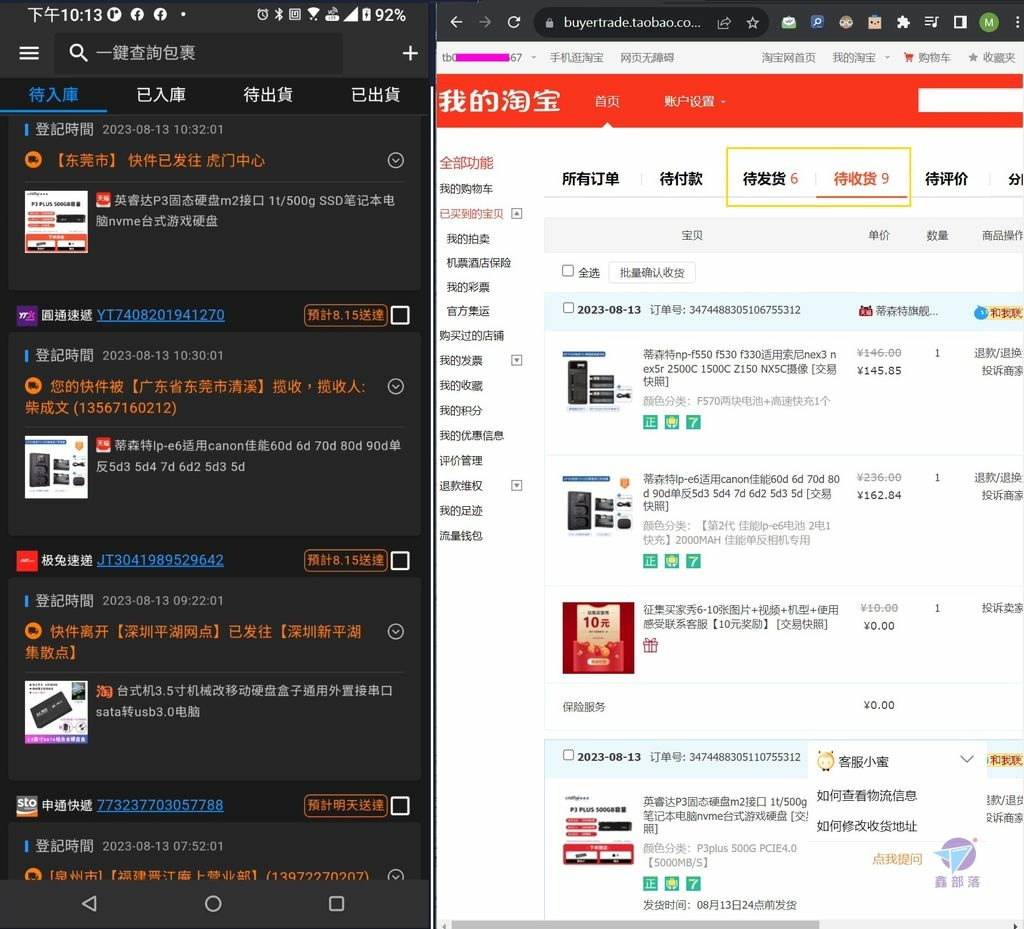Click green 7 badge under 蒂森特lp-e6 item
This screenshot has height=929, width=1024.
(x=694, y=561)
